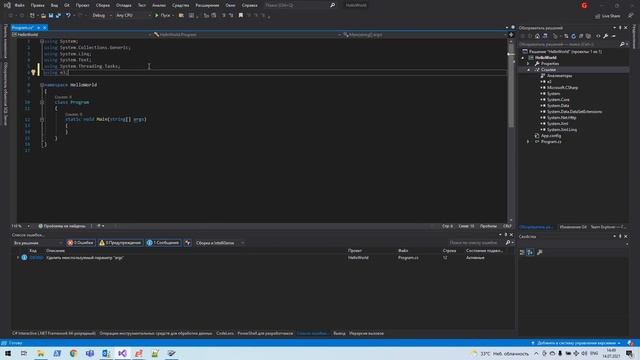Image resolution: width=640 pixels, height=360 pixels.
Task: Open File Explorer from the taskbar
Action: click(40, 353)
